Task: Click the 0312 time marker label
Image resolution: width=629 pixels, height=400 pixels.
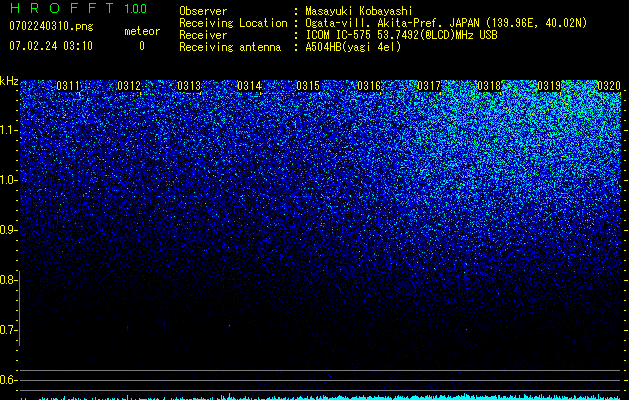Action: pyautogui.click(x=129, y=85)
